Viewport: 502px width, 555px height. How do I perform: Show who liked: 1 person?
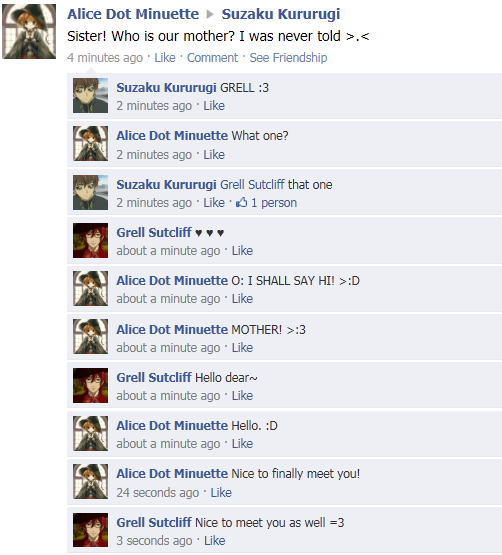(274, 203)
